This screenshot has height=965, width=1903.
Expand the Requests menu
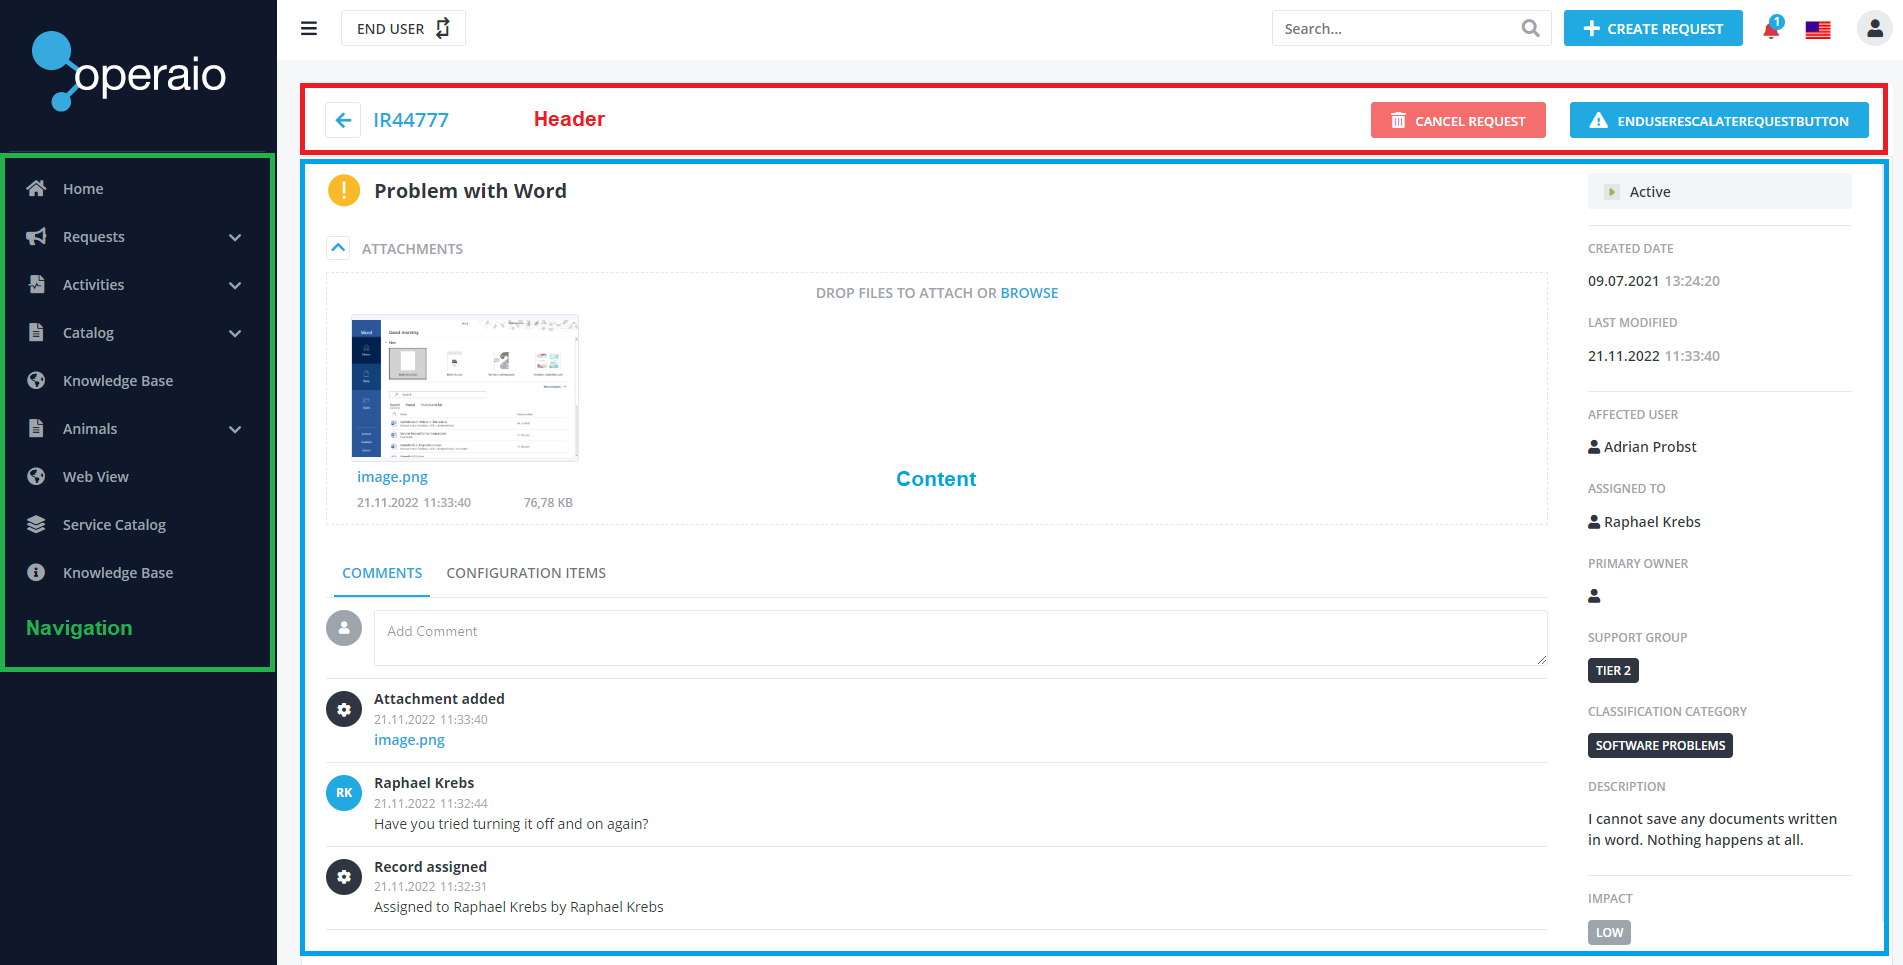[235, 237]
